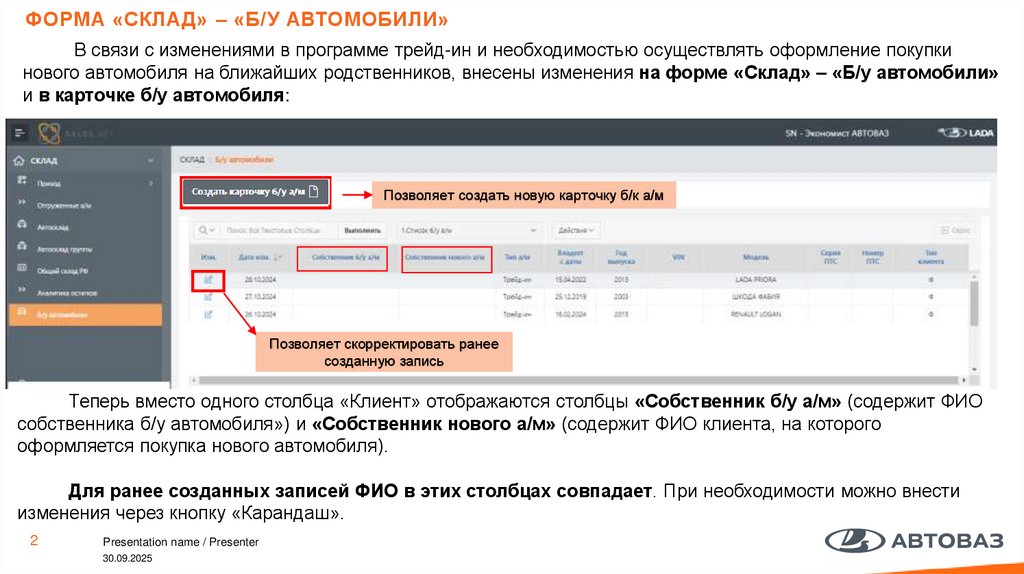1024x574 pixels.
Task: Click the edit pencil for the 28.10.2024 row
Action: [x=208, y=279]
